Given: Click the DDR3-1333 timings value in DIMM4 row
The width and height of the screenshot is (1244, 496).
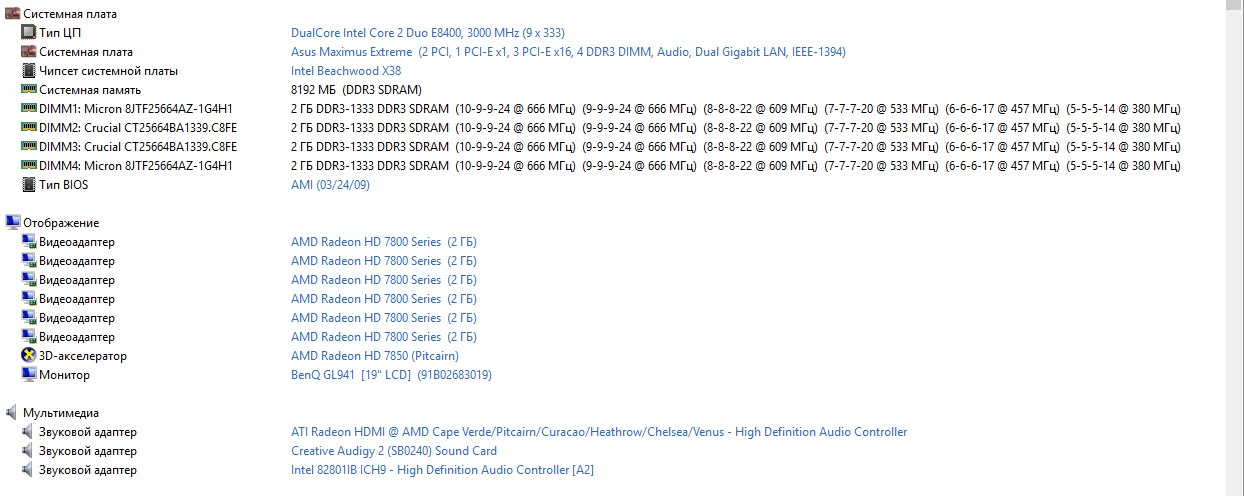Looking at the screenshot, I should (x=736, y=166).
